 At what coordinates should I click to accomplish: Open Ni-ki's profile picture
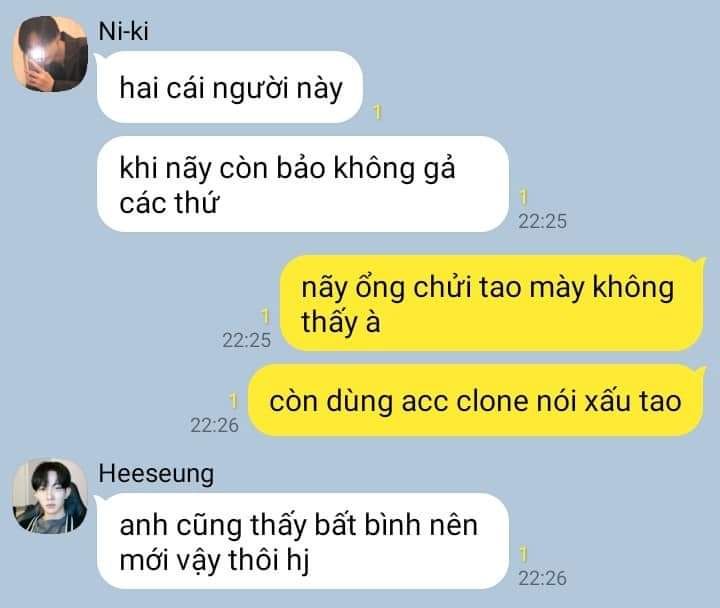click(x=50, y=54)
